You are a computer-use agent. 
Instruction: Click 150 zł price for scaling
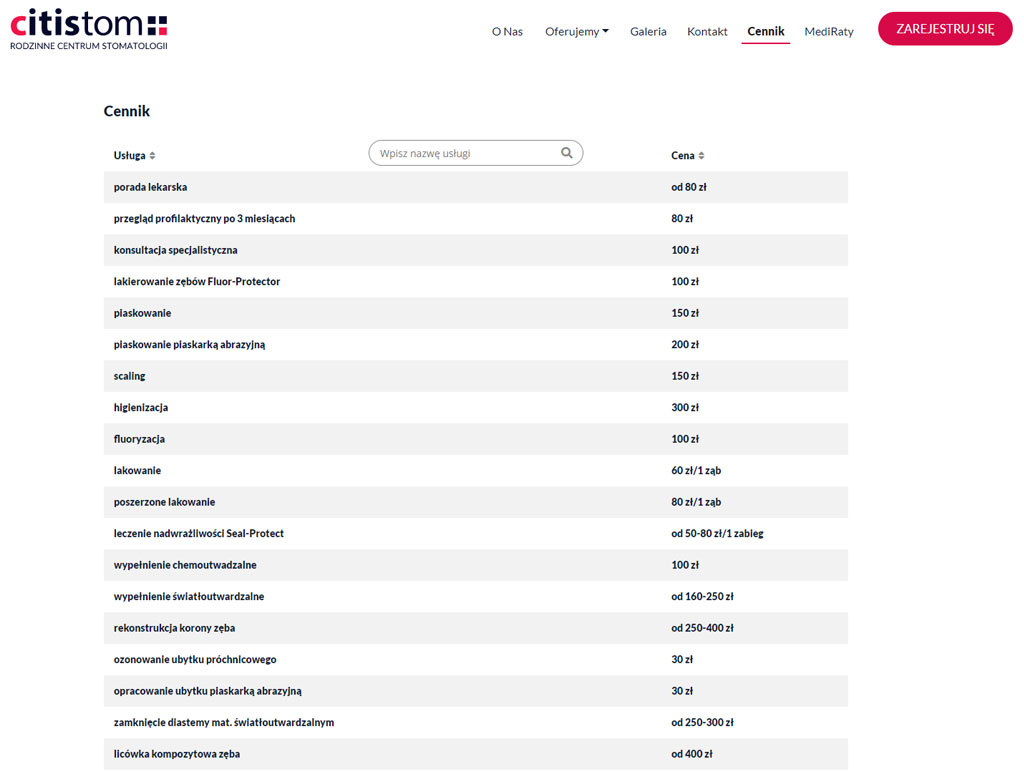[685, 376]
